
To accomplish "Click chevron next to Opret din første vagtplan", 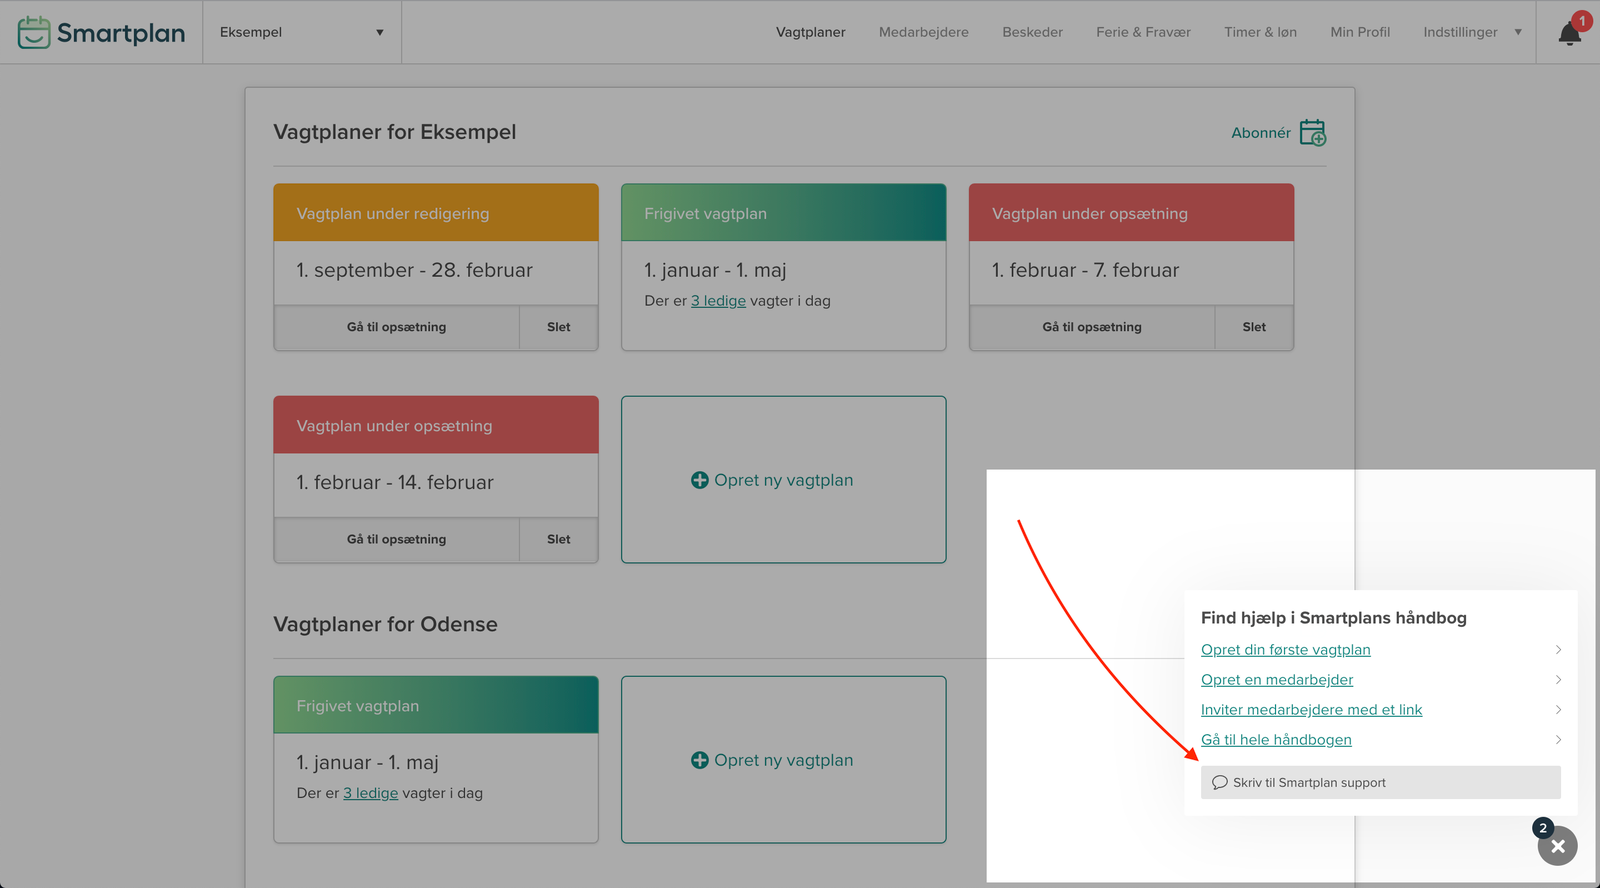I will pos(1558,650).
